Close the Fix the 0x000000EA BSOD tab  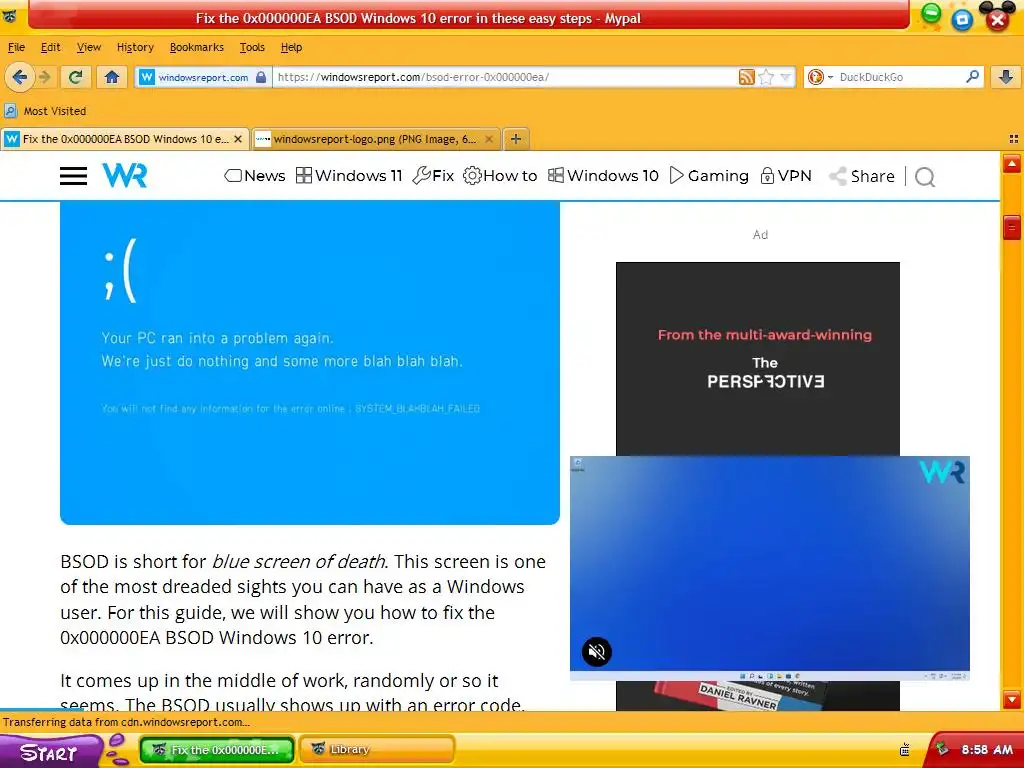point(238,139)
